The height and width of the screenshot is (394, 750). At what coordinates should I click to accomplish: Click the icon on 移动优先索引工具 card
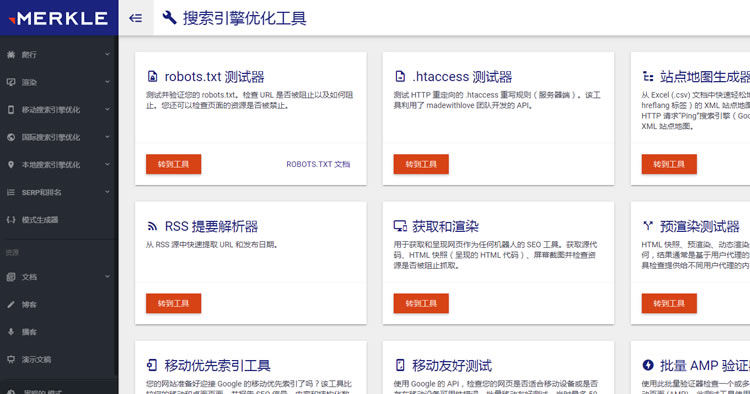click(x=152, y=365)
